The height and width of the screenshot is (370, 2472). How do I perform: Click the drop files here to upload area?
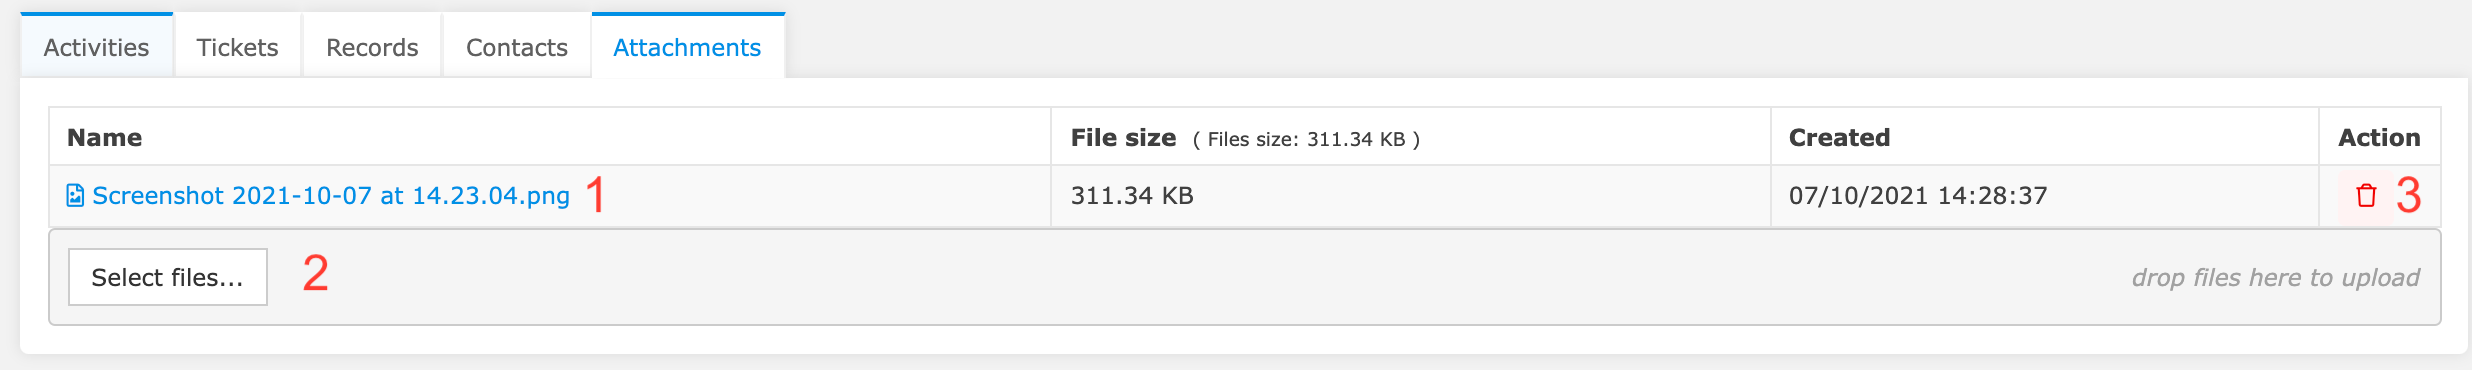(2275, 277)
